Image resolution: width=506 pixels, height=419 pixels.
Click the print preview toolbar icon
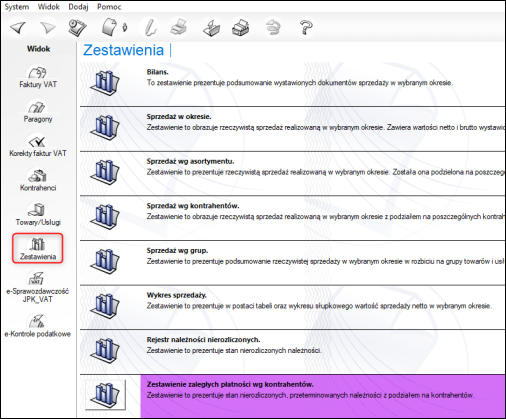tap(211, 28)
